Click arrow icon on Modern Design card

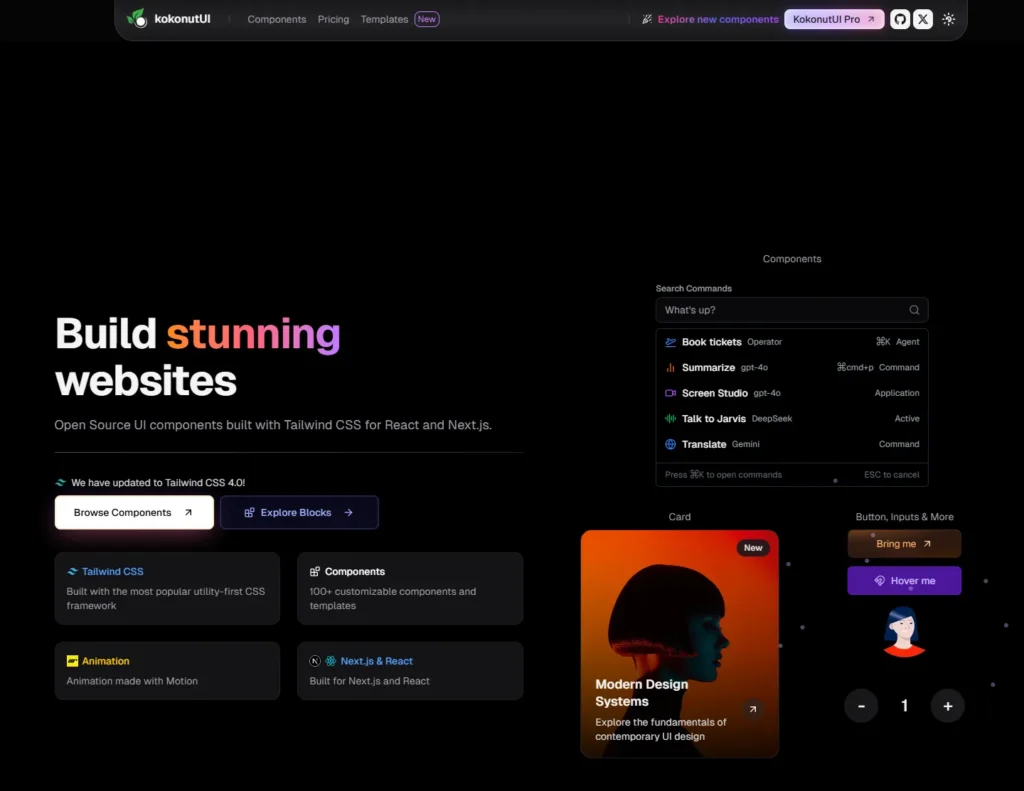pos(752,709)
